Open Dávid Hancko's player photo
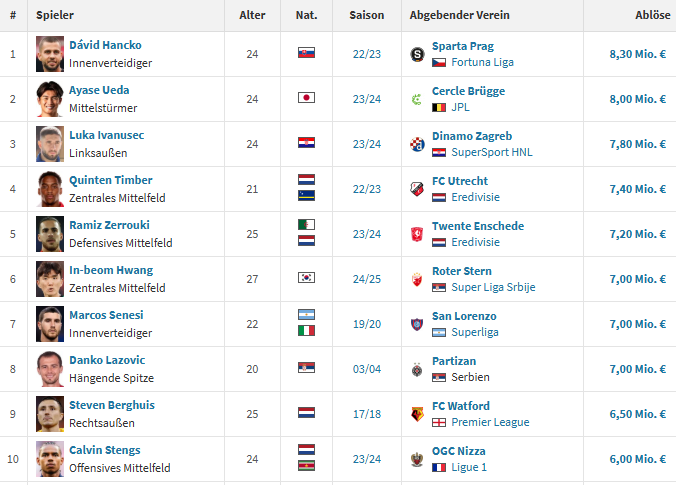The image size is (676, 485). point(49,54)
